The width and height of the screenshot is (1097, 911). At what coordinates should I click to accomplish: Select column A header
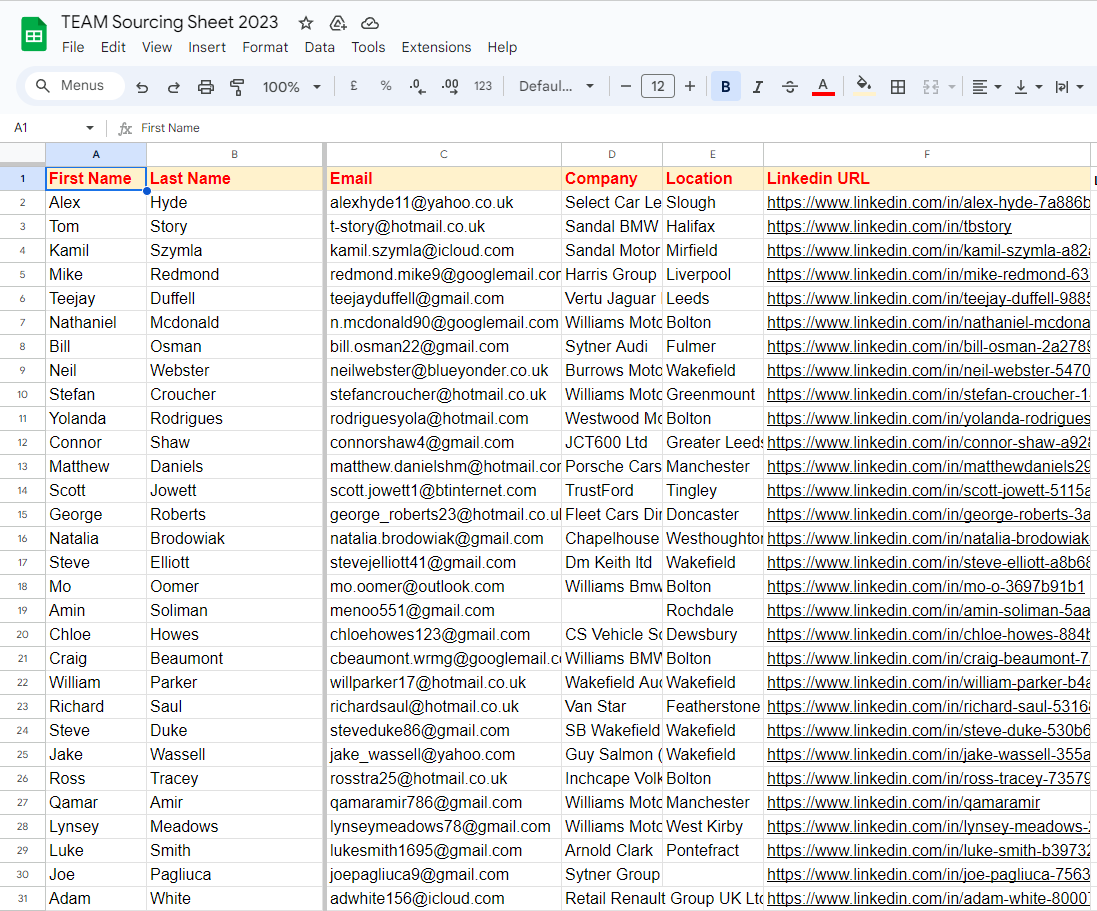point(96,154)
